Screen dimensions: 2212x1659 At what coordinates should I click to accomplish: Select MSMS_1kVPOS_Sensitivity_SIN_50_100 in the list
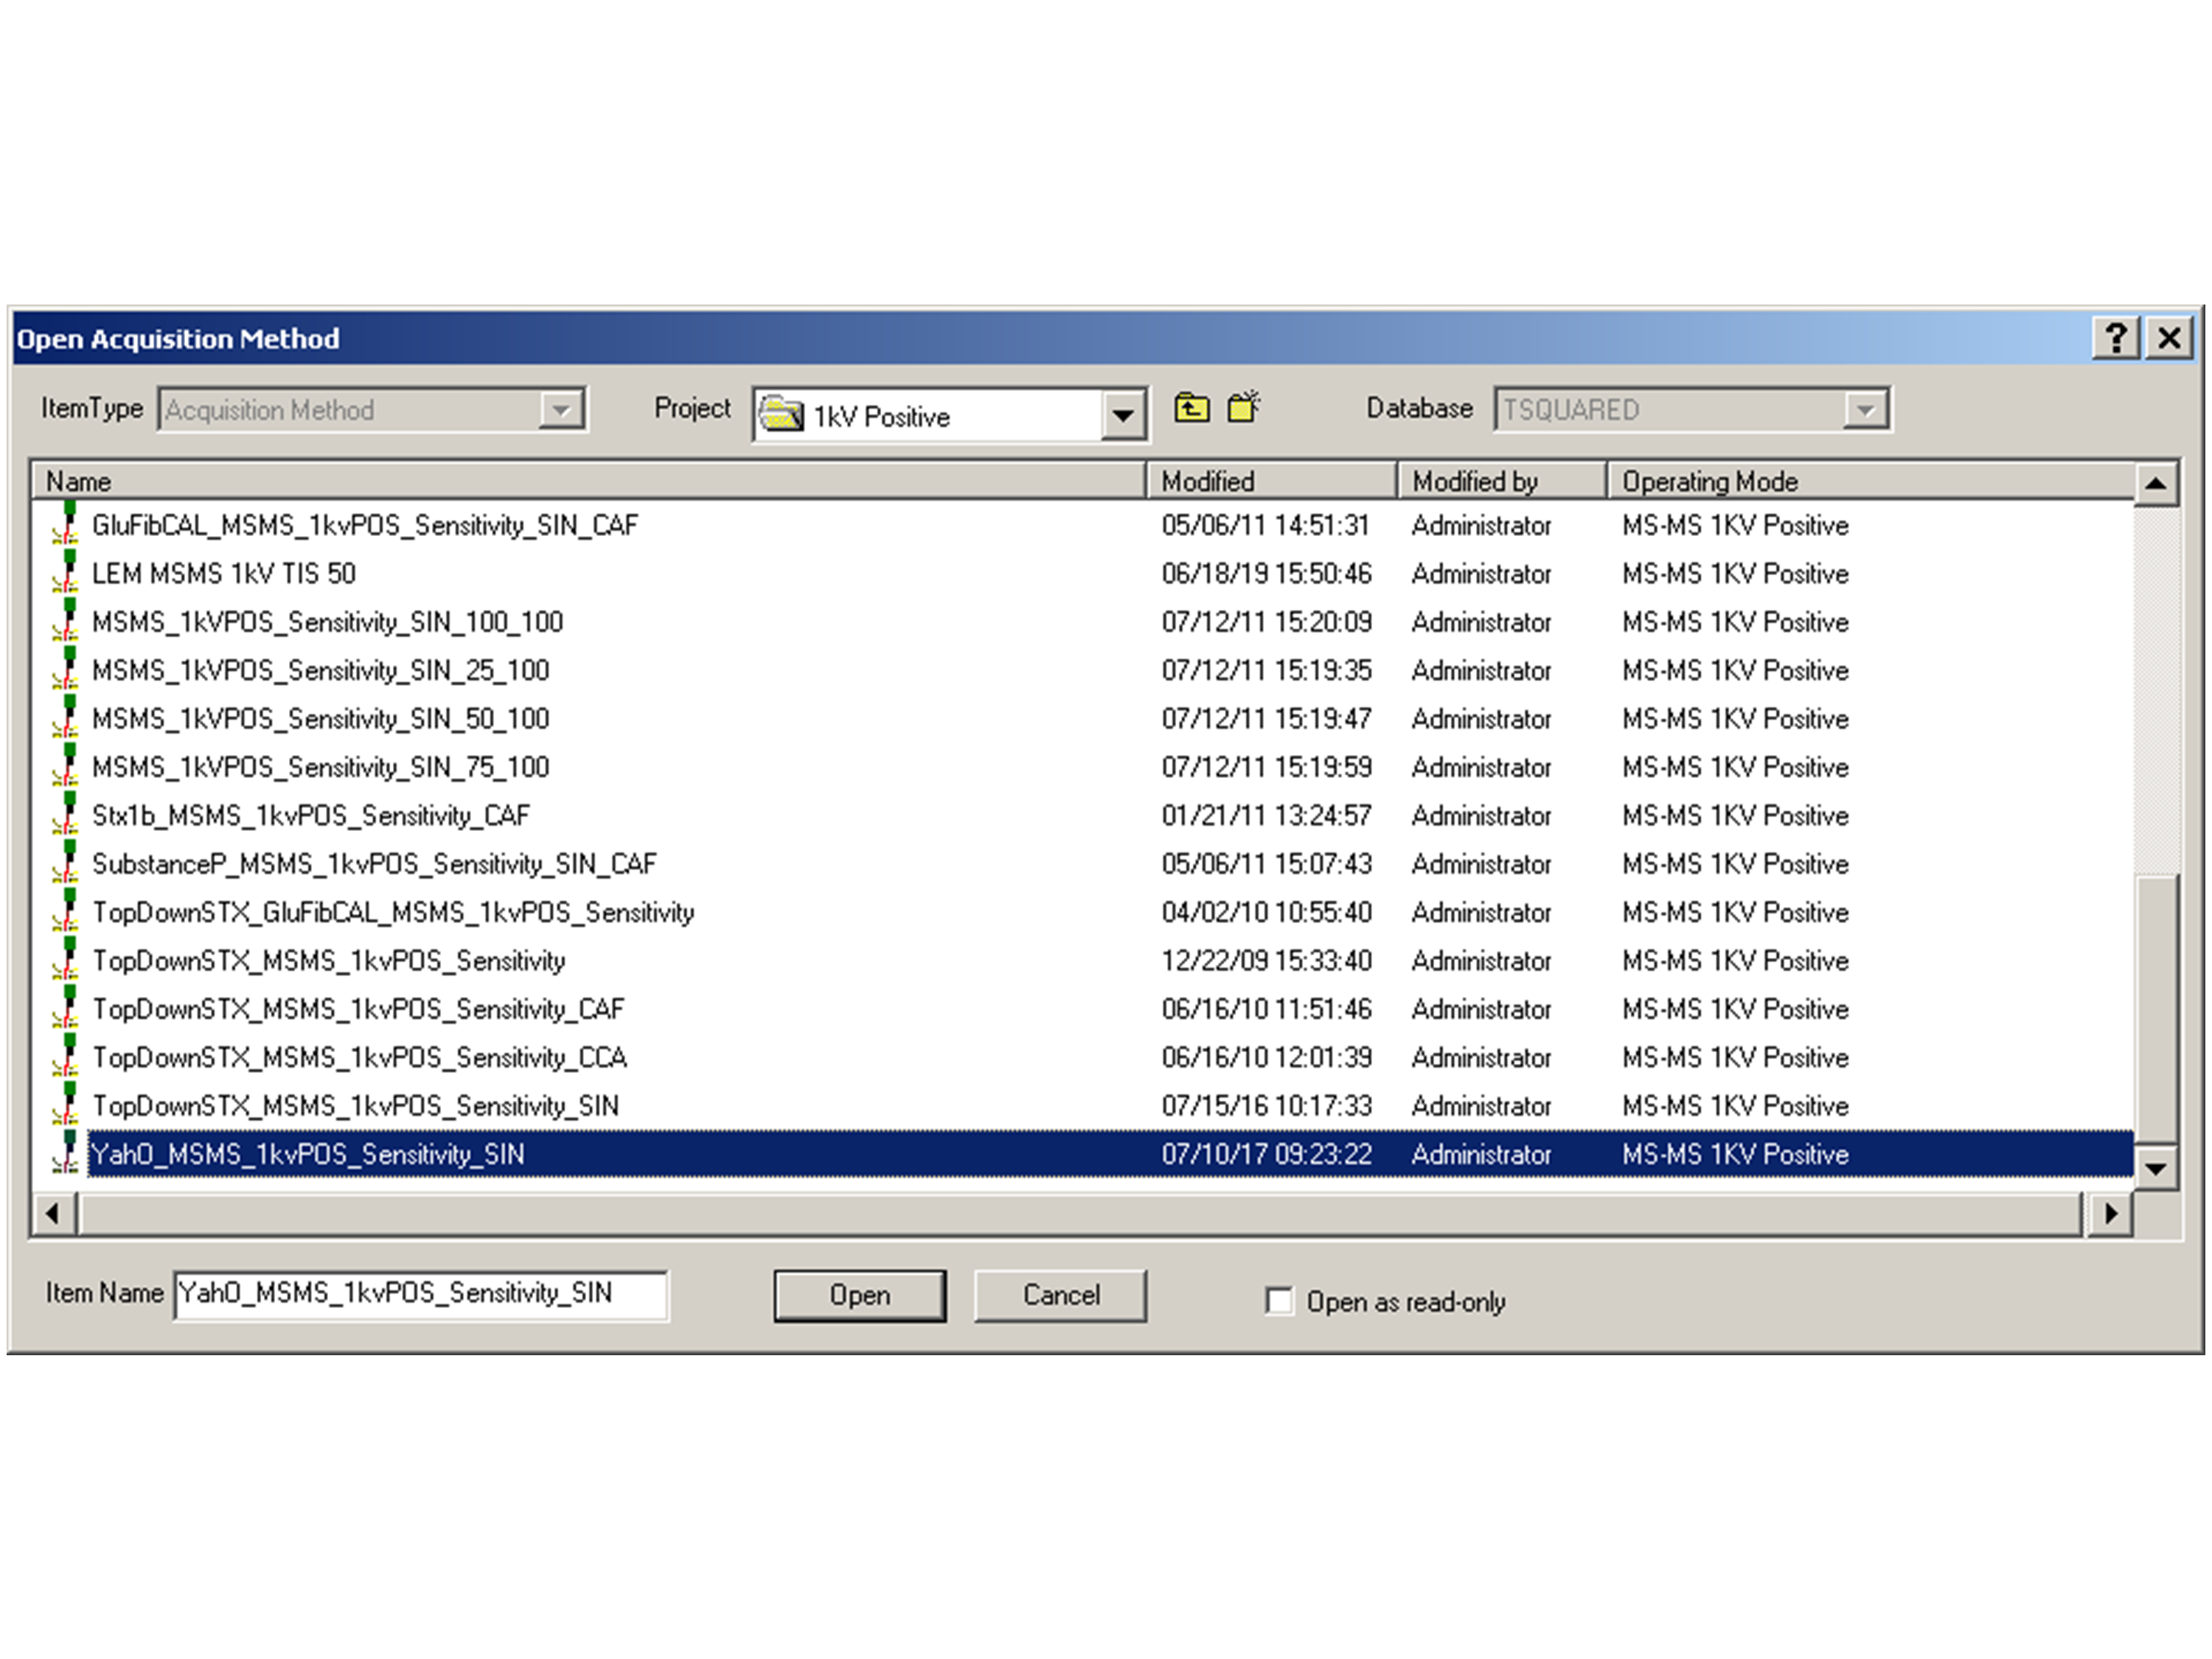pyautogui.click(x=320, y=719)
